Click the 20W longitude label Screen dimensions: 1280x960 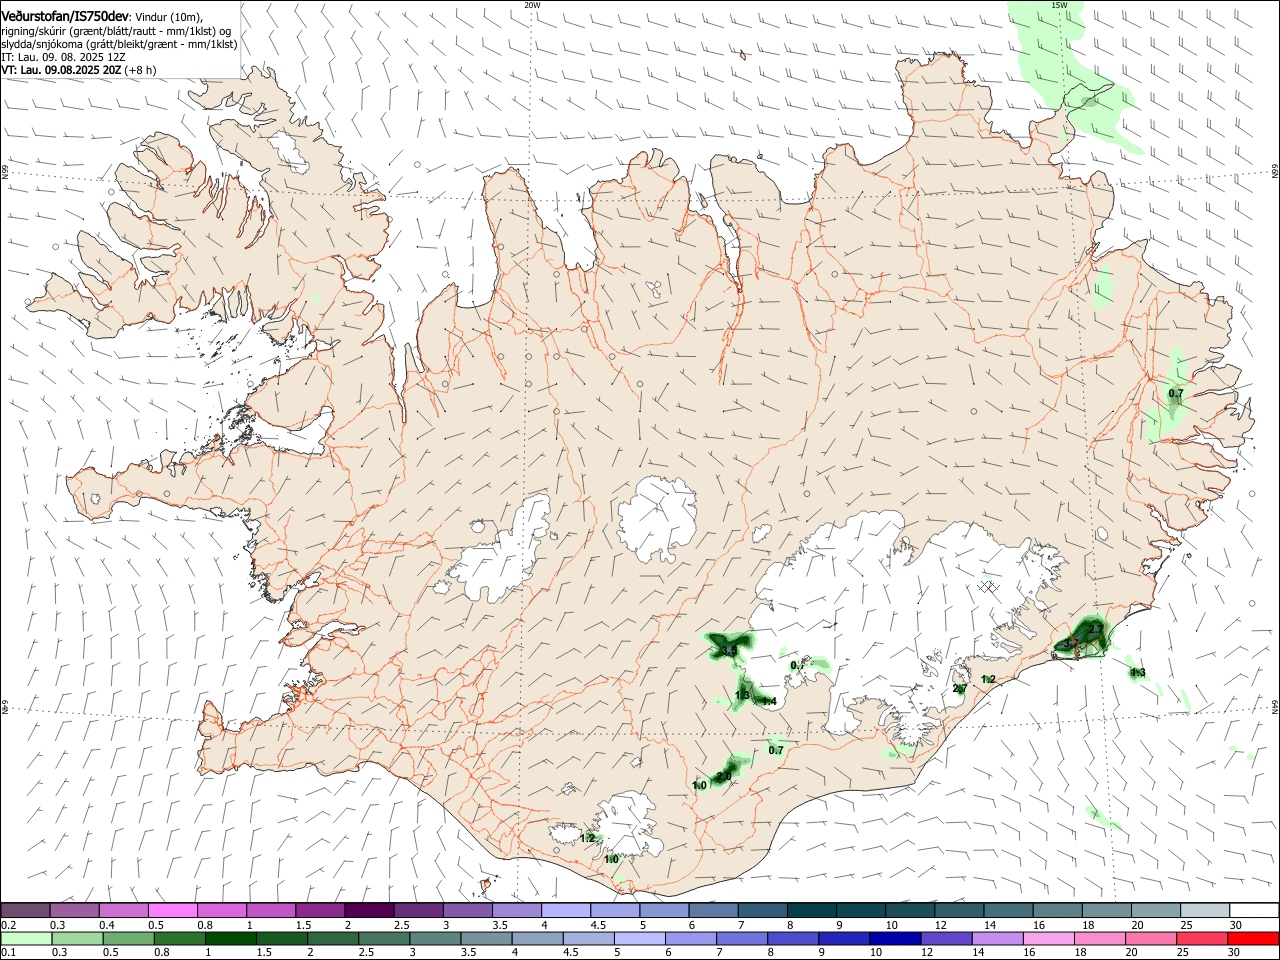tap(532, 5)
